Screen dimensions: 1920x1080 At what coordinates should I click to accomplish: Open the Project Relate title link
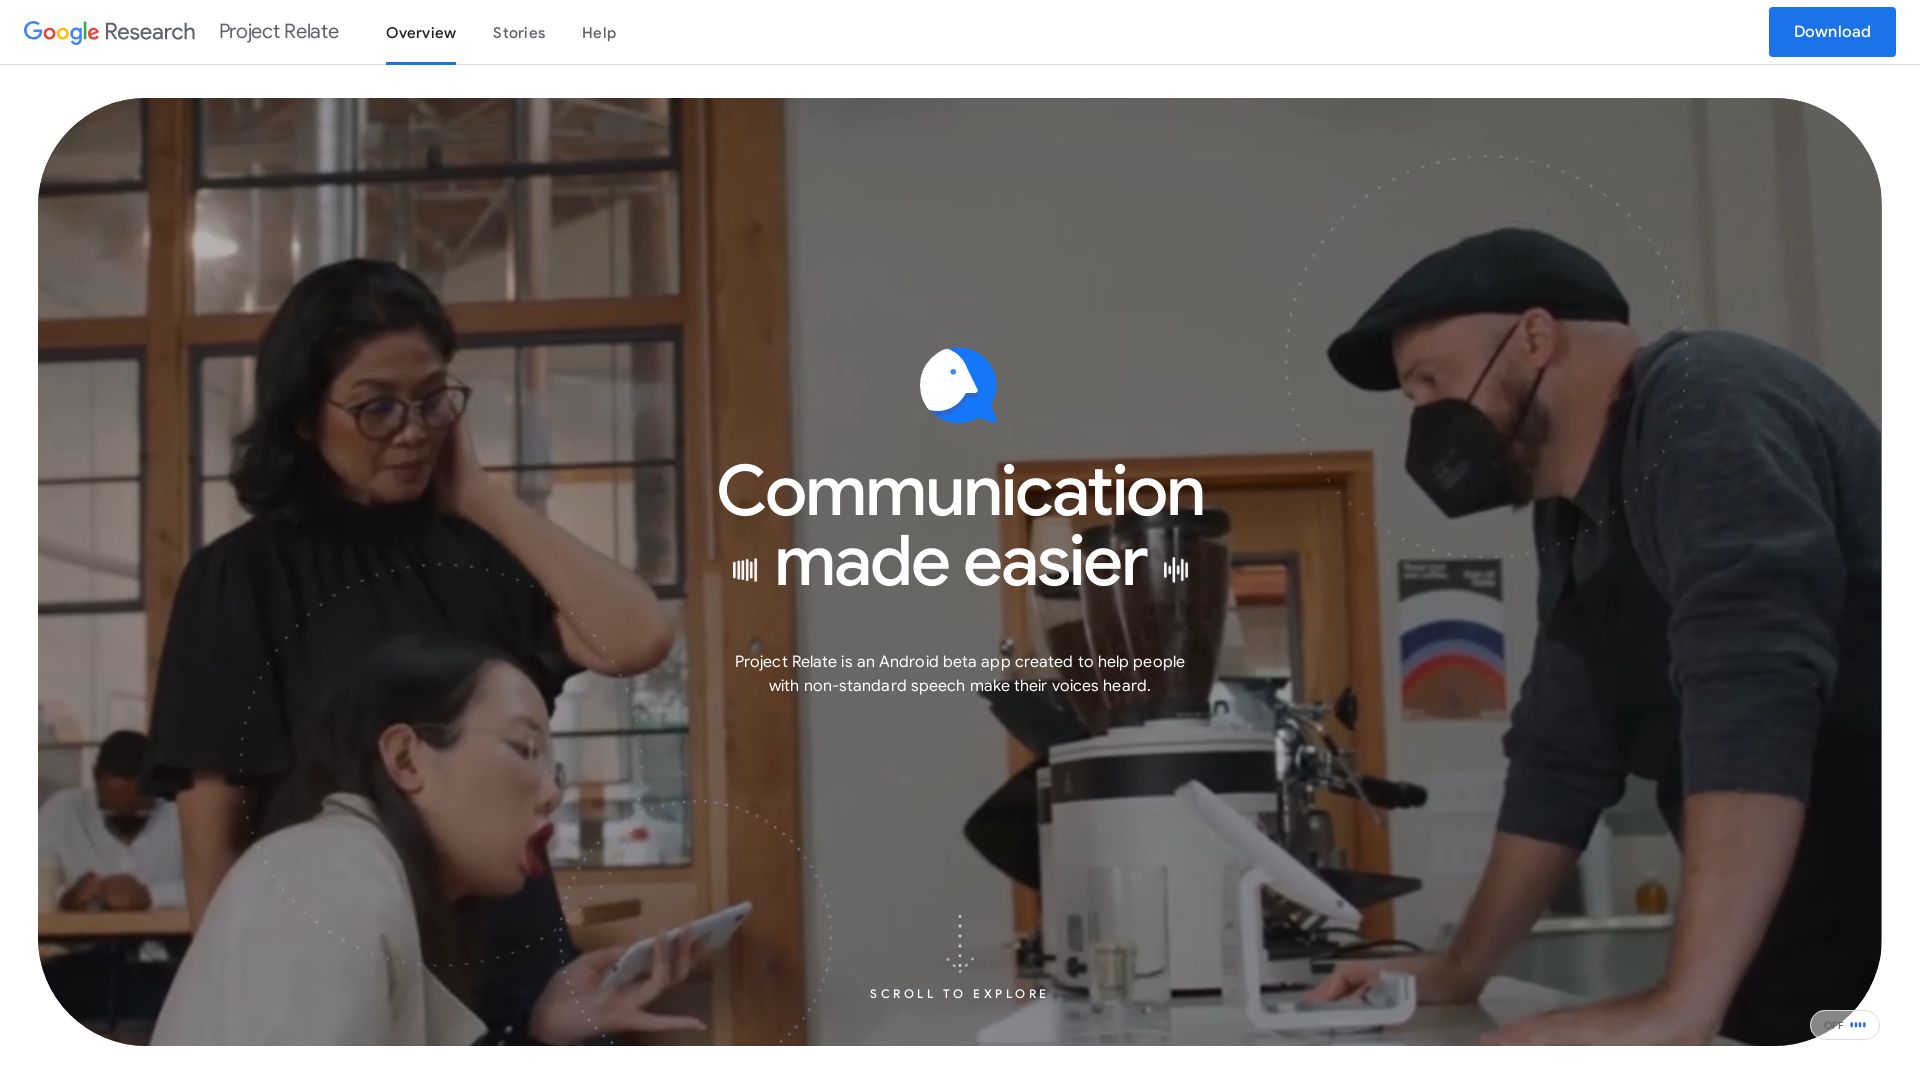point(279,32)
